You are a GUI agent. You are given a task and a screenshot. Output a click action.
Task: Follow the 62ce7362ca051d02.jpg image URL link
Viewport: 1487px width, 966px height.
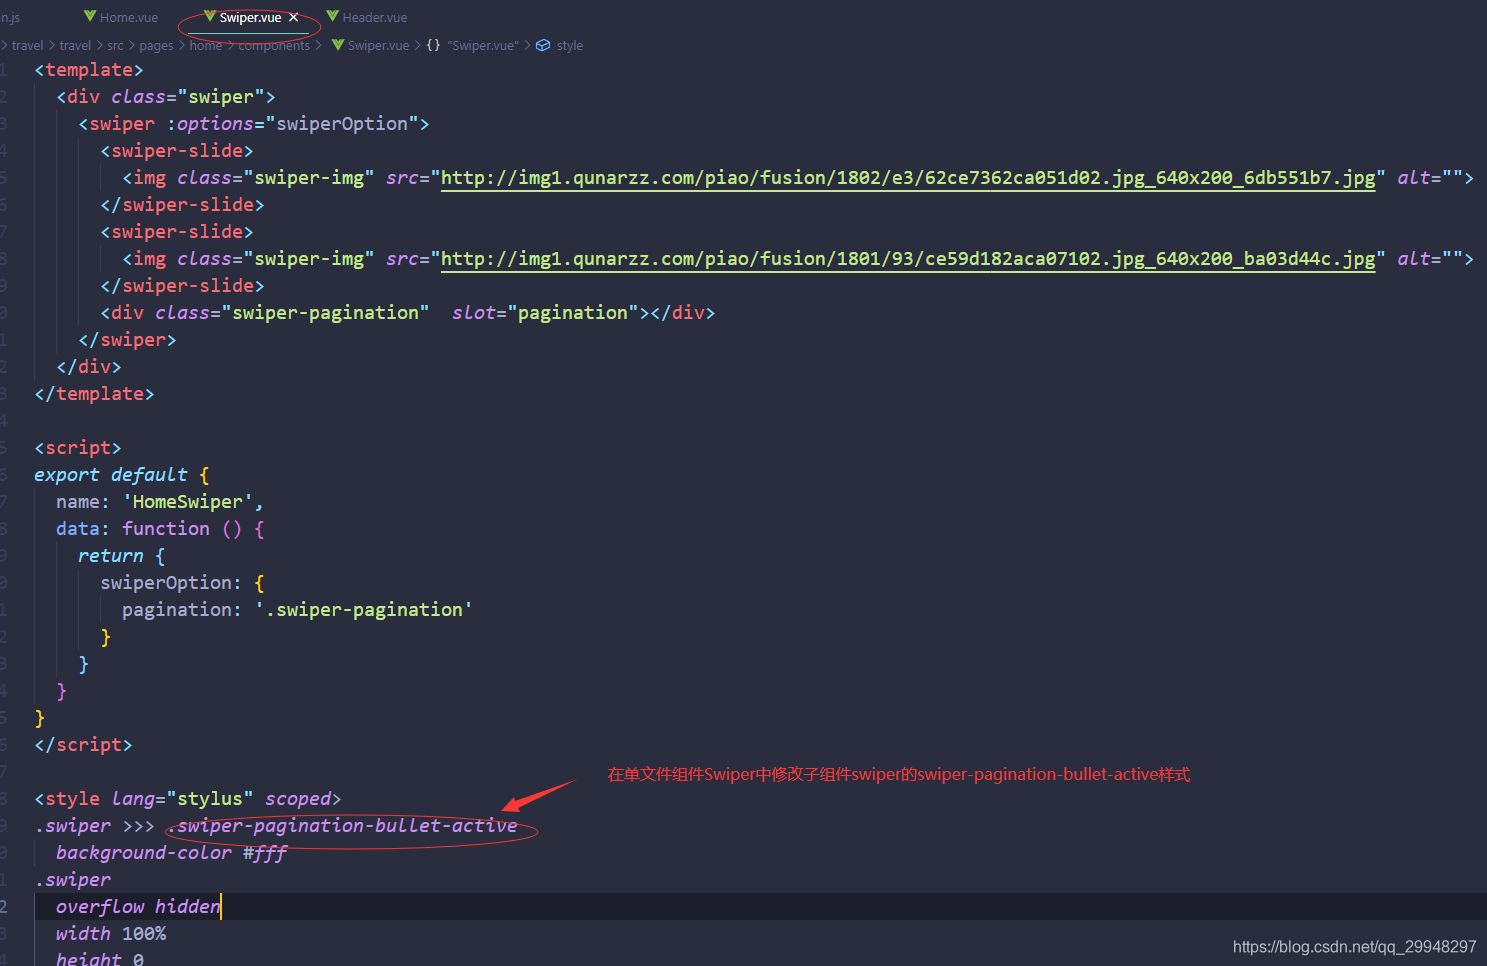tap(908, 177)
